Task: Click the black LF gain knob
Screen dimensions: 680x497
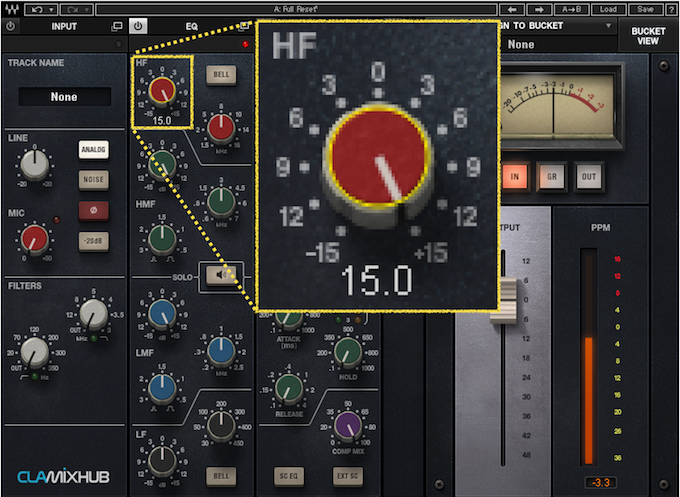Action: (162, 462)
